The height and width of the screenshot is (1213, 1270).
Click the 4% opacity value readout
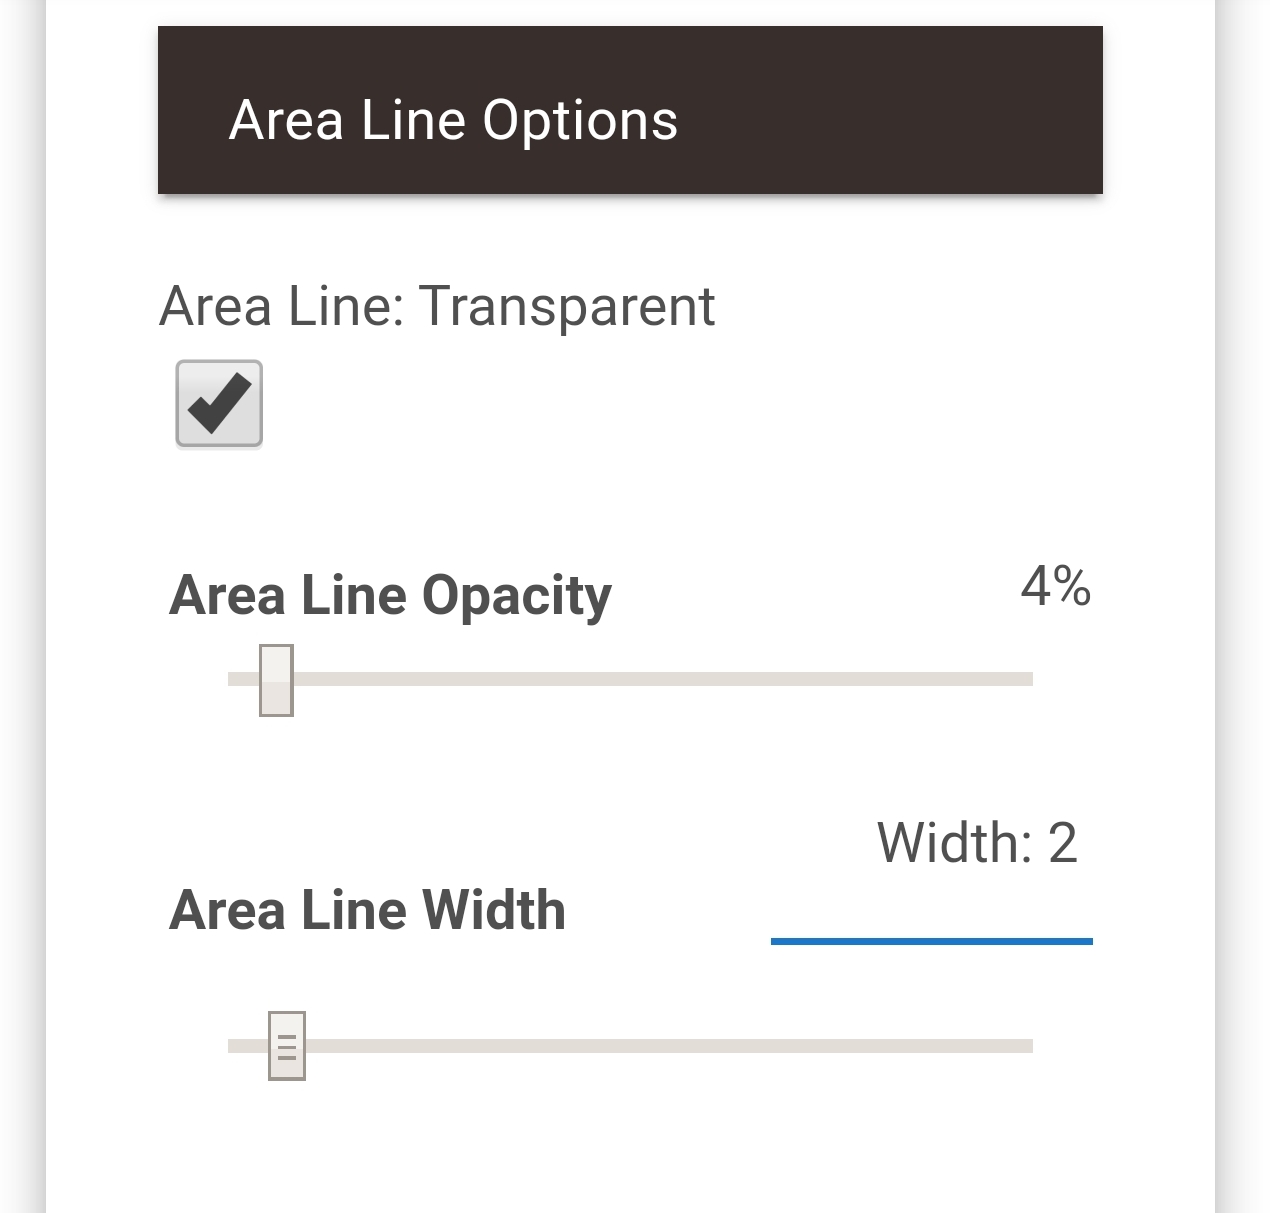1055,586
